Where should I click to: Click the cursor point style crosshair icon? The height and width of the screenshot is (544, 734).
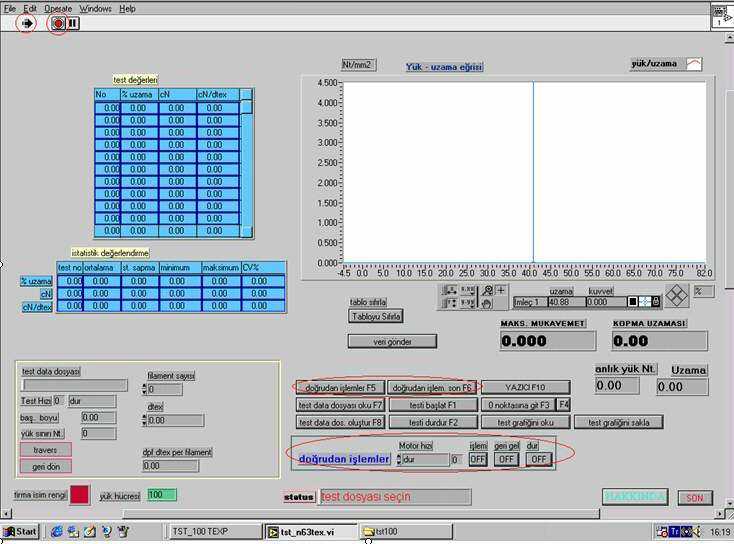coord(645,302)
